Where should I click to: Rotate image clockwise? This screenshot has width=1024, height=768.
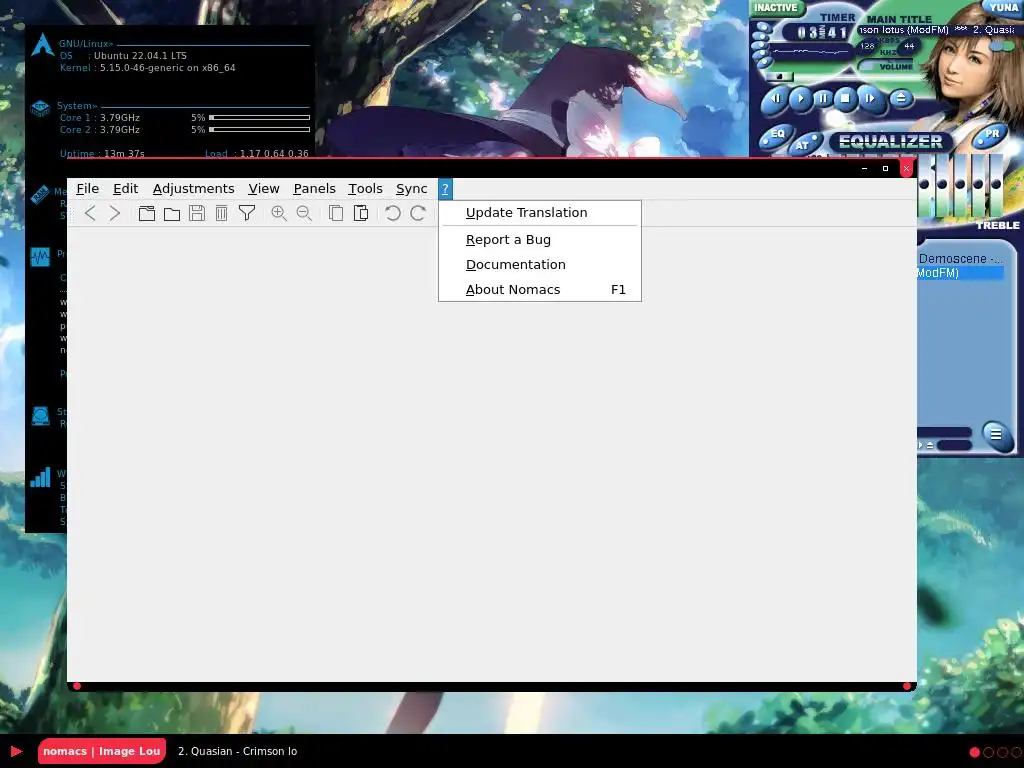[x=418, y=213]
